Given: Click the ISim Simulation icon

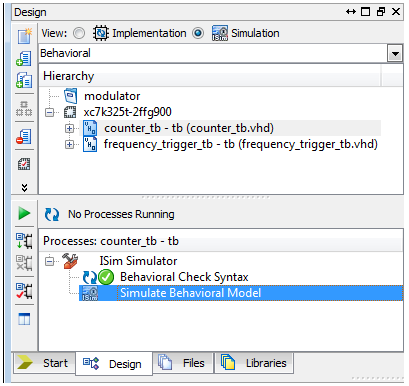Looking at the screenshot, I should coord(220,33).
